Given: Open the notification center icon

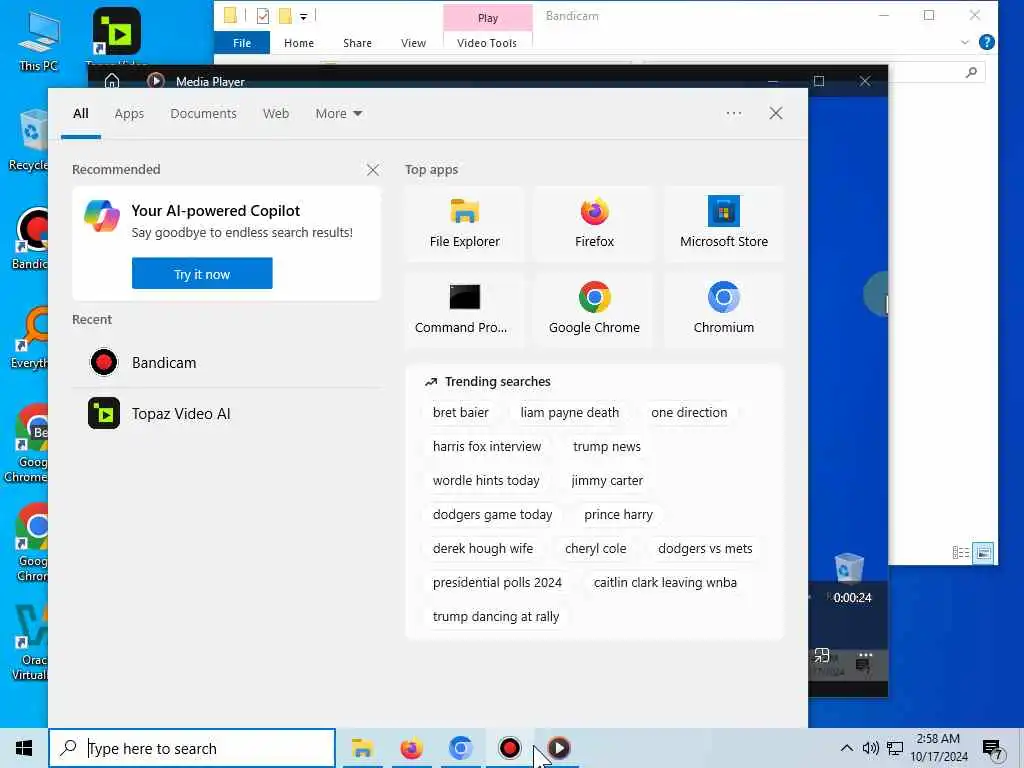Looking at the screenshot, I should tap(993, 750).
